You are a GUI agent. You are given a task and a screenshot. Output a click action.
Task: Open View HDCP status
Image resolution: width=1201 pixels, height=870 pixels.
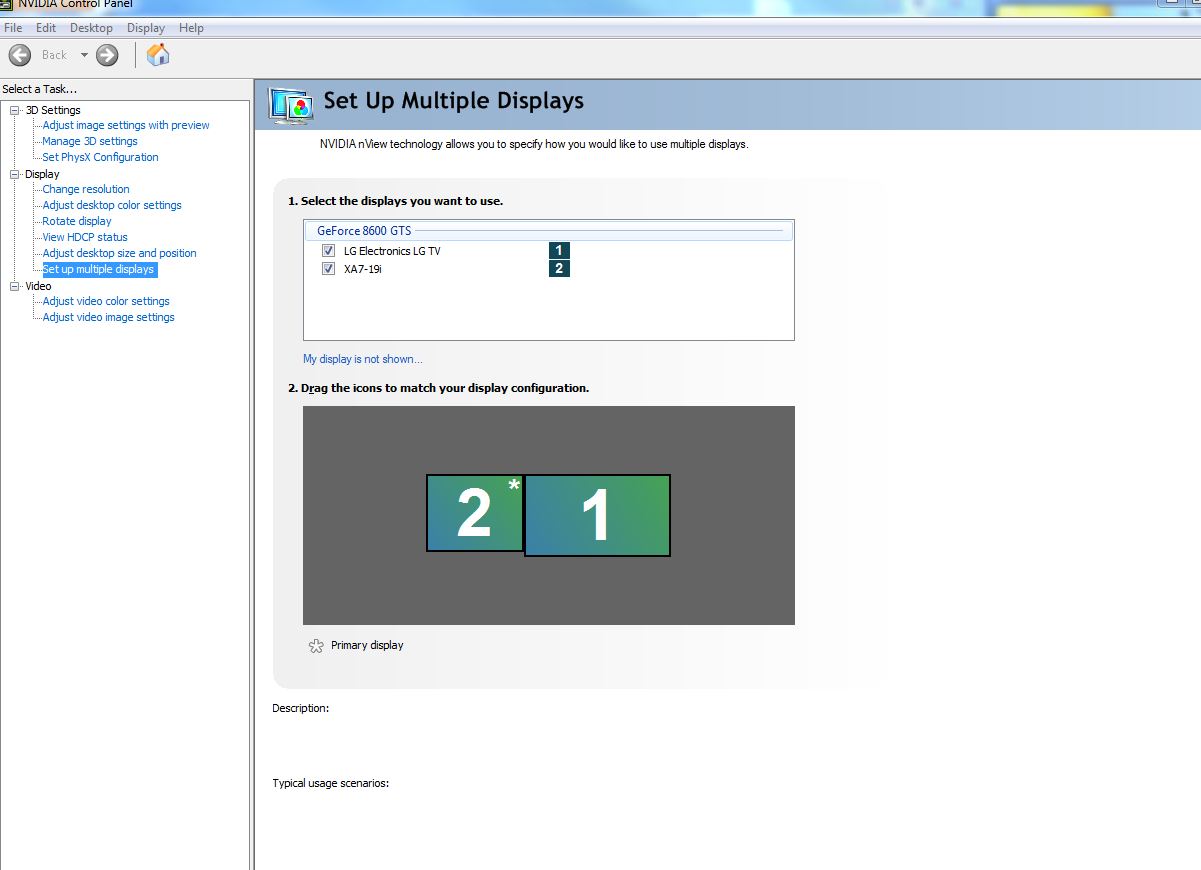coord(85,237)
